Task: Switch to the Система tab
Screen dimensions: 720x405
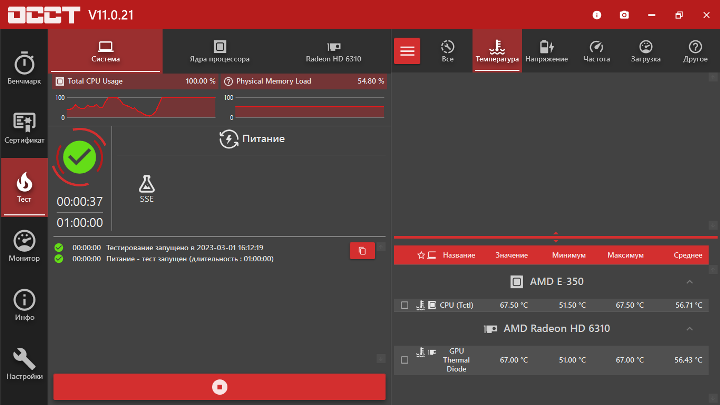Action: 106,51
